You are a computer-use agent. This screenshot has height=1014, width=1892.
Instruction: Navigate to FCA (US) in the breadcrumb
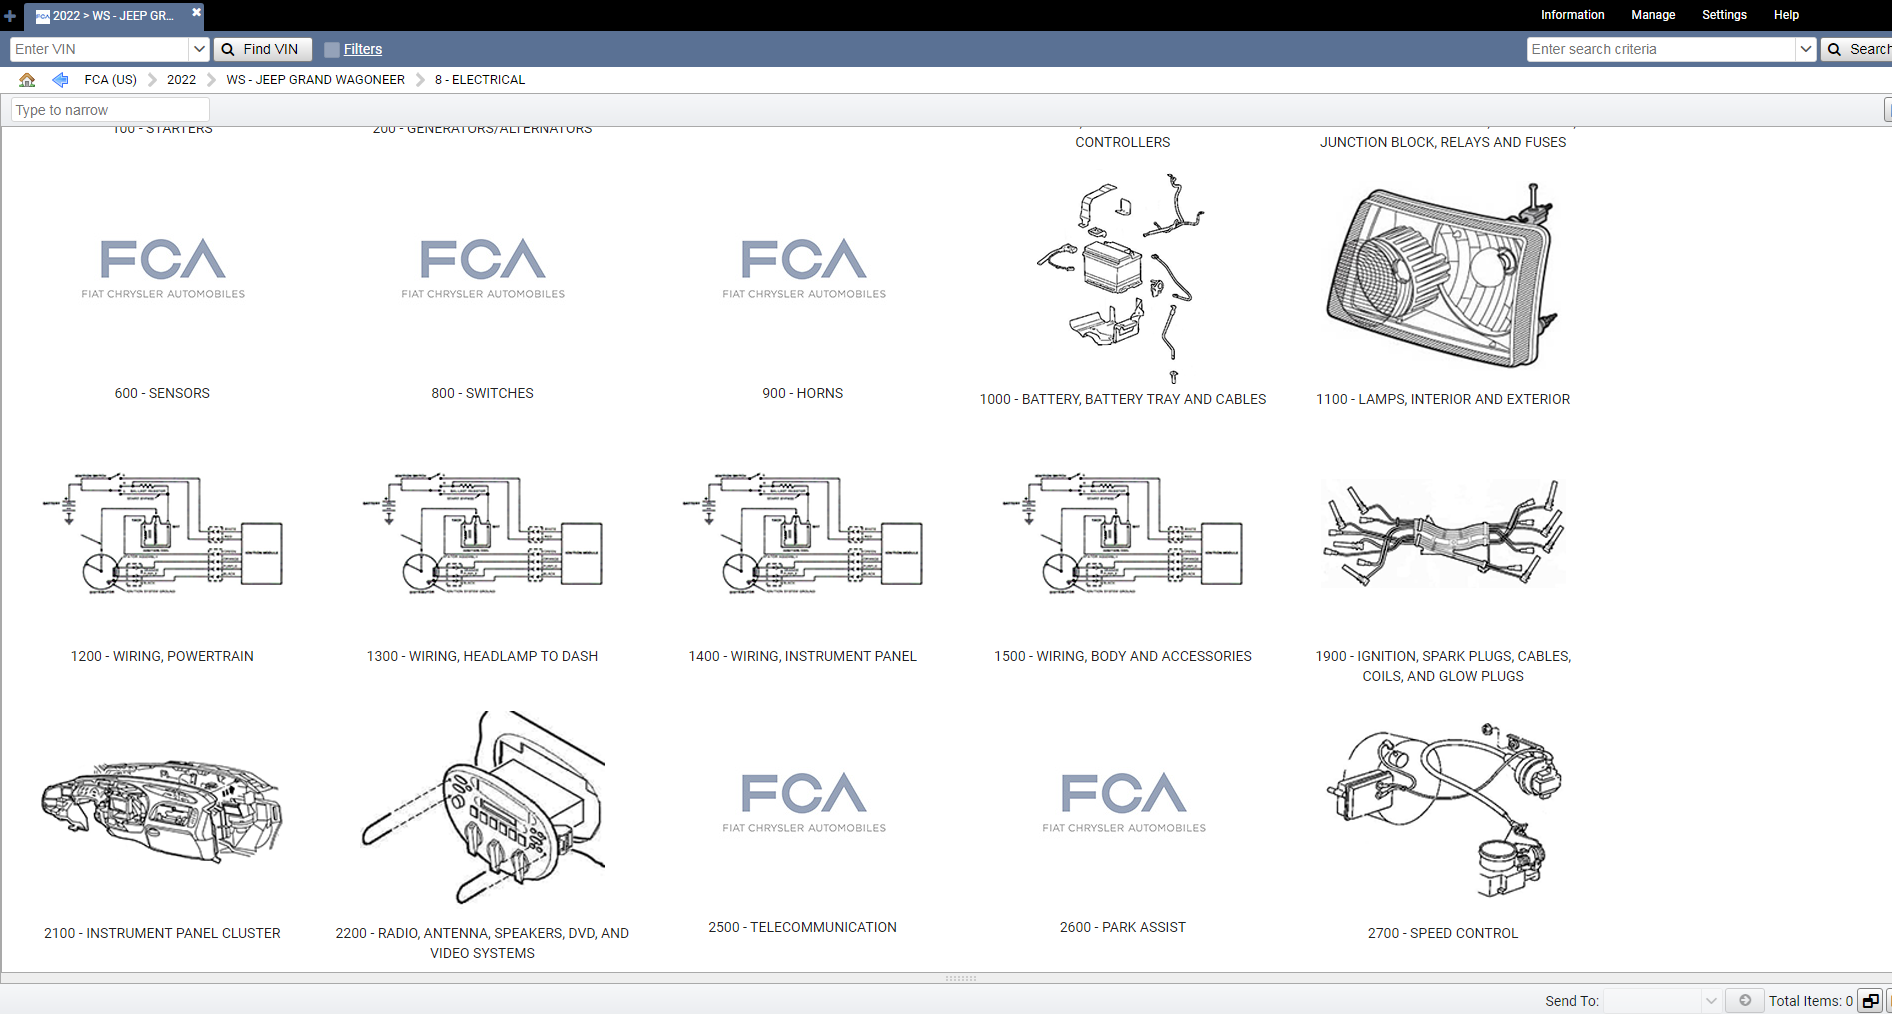[110, 80]
